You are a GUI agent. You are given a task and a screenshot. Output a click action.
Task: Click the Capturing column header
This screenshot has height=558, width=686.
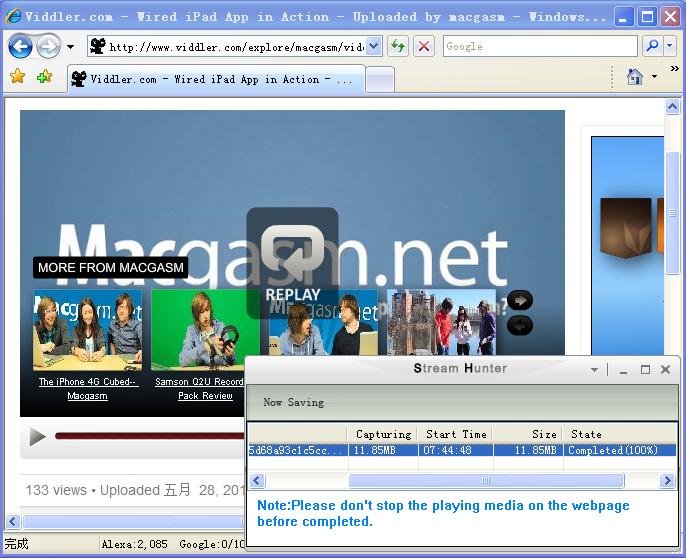tap(383, 434)
